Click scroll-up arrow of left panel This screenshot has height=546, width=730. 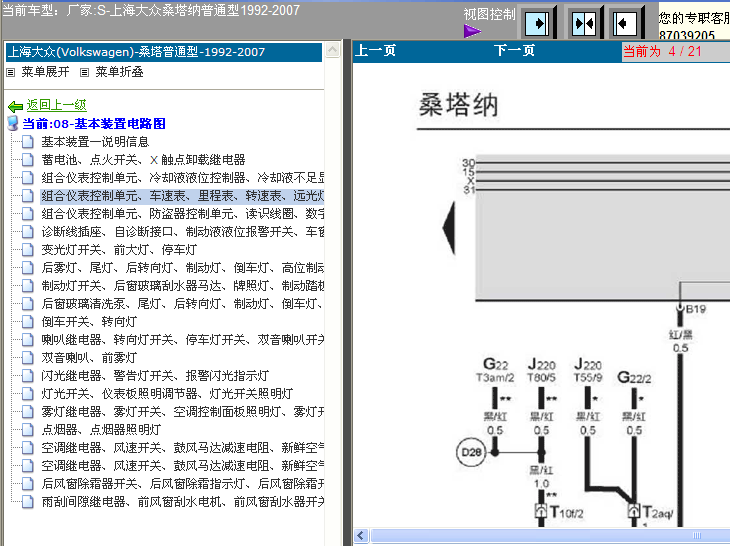tap(332, 50)
